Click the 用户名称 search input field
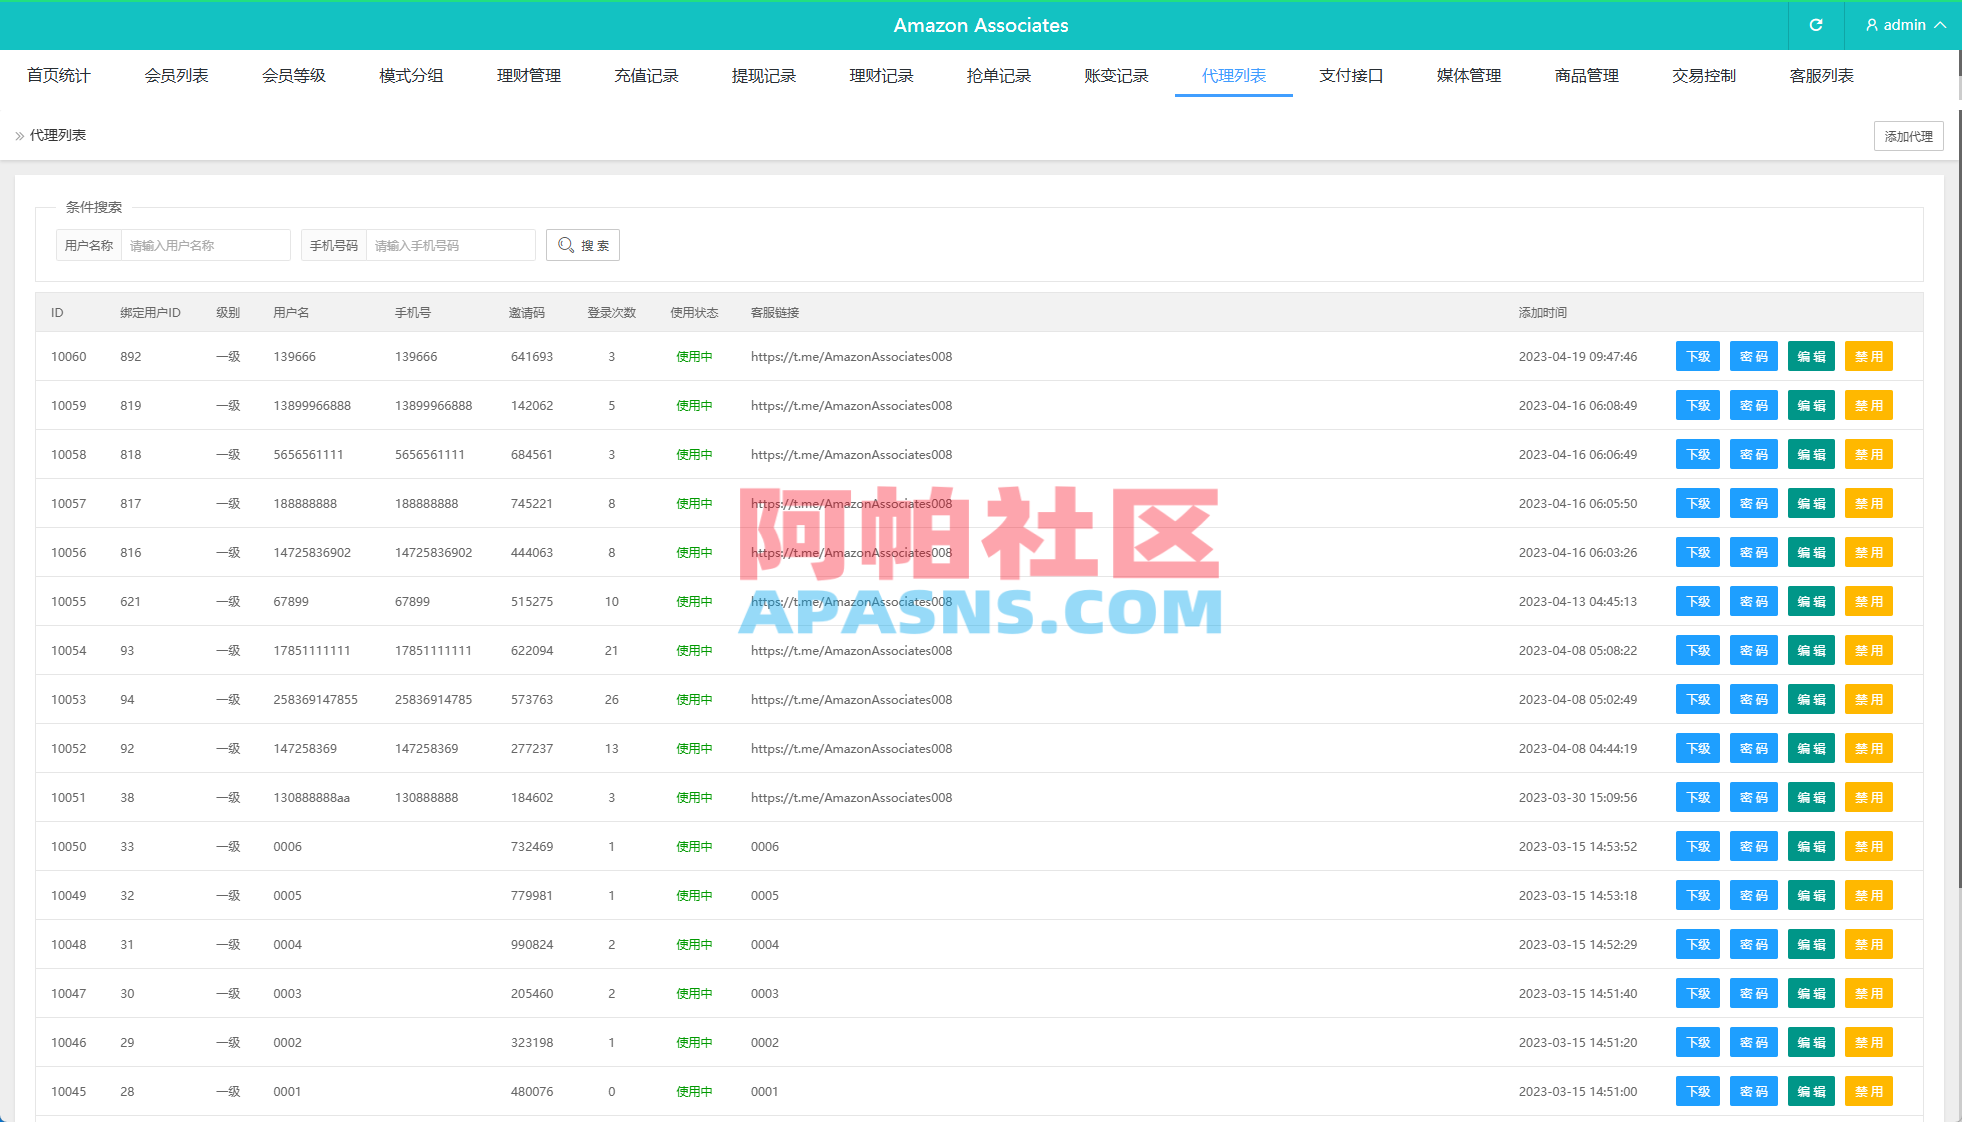This screenshot has height=1122, width=1962. click(205, 245)
